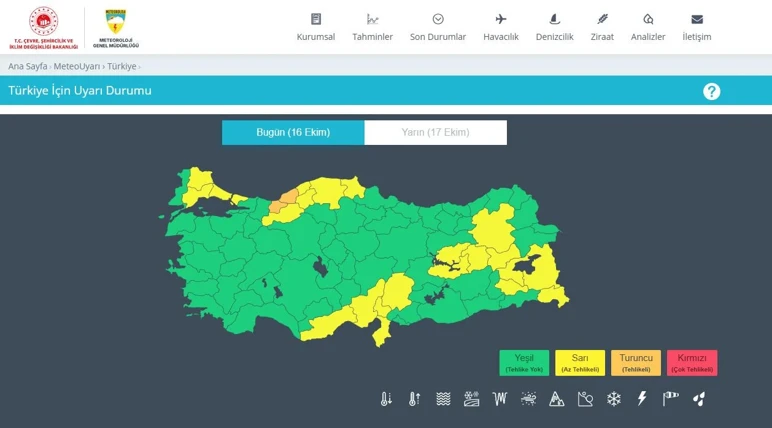Open the Tahminler menu

(x=372, y=28)
